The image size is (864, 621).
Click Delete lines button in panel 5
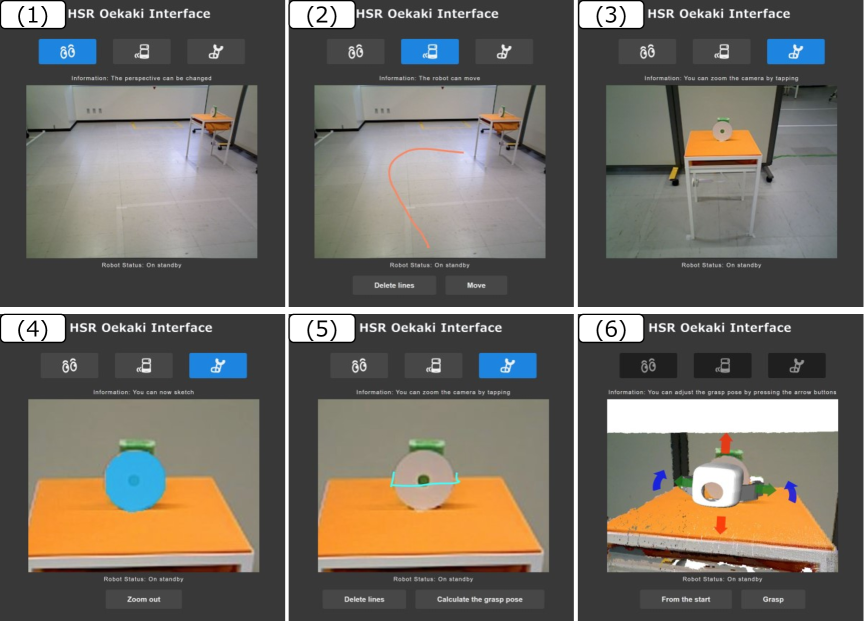coord(364,600)
